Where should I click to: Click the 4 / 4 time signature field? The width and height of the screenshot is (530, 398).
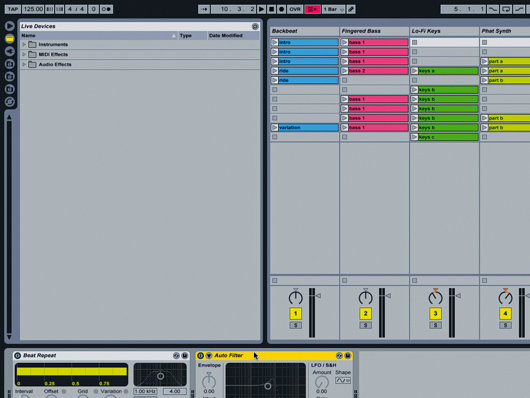(x=76, y=9)
